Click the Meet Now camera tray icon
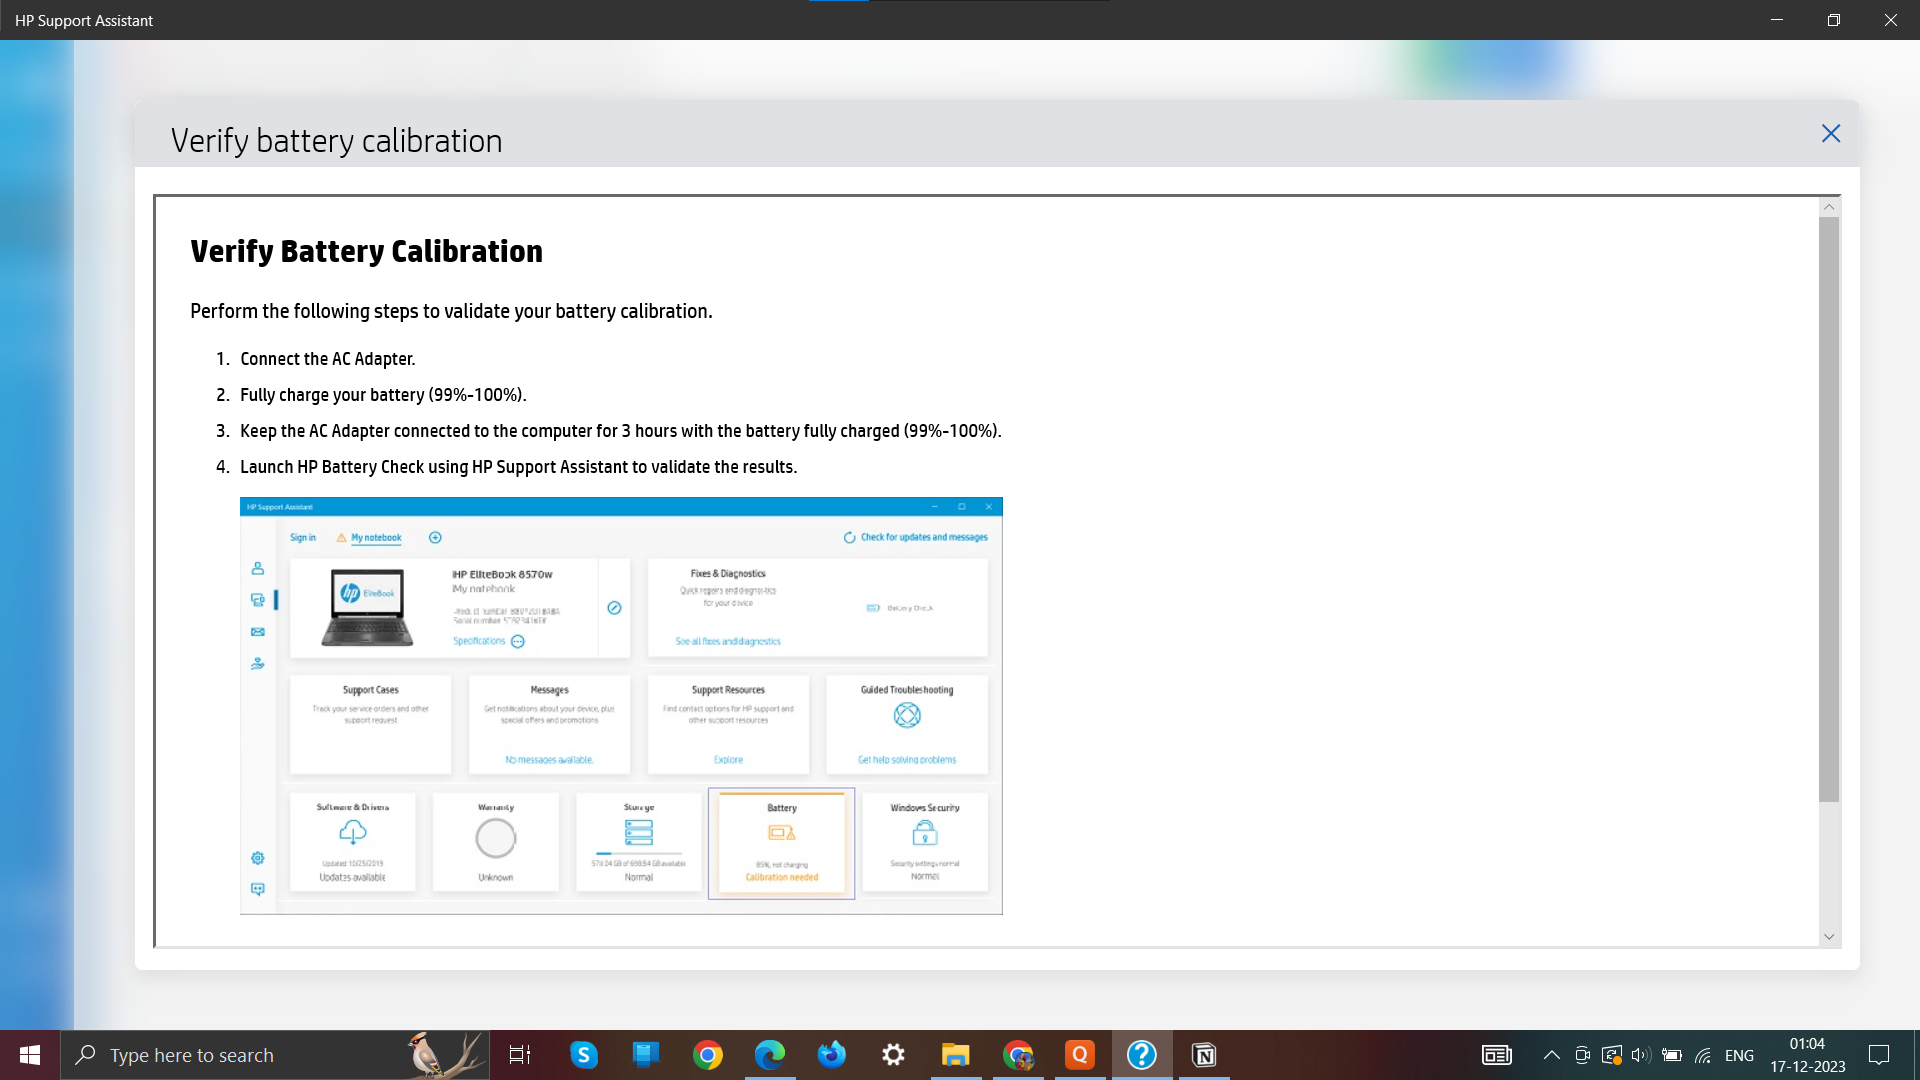 [x=1582, y=1055]
